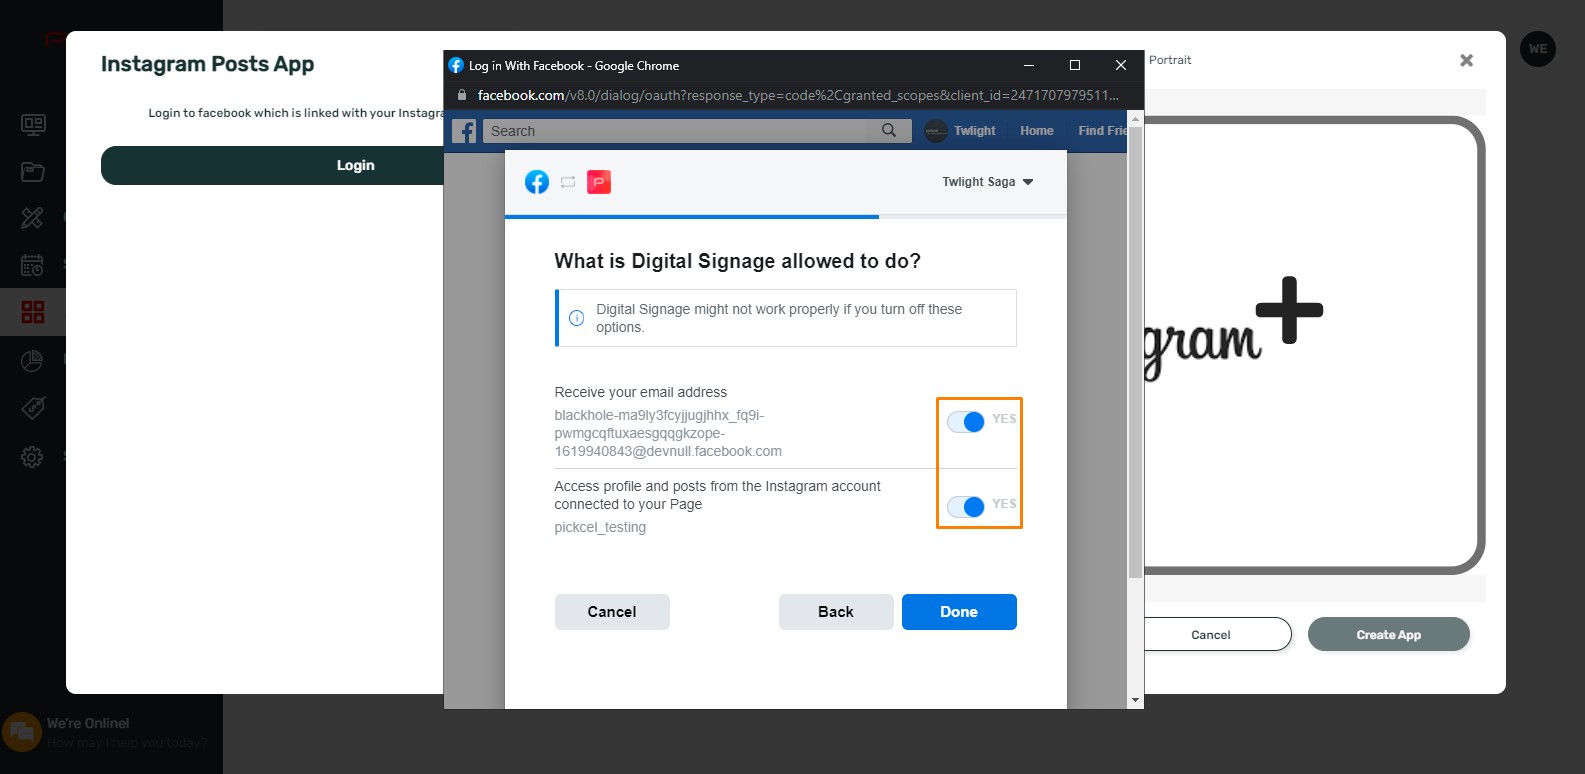The width and height of the screenshot is (1585, 774).
Task: Click the WE user avatar at top right
Action: point(1538,49)
